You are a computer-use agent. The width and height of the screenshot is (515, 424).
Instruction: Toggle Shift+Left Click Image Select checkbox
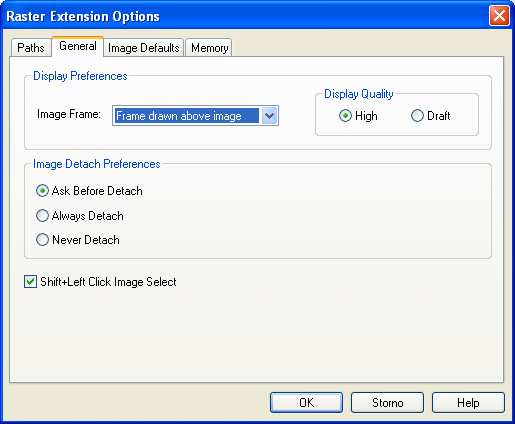point(30,282)
